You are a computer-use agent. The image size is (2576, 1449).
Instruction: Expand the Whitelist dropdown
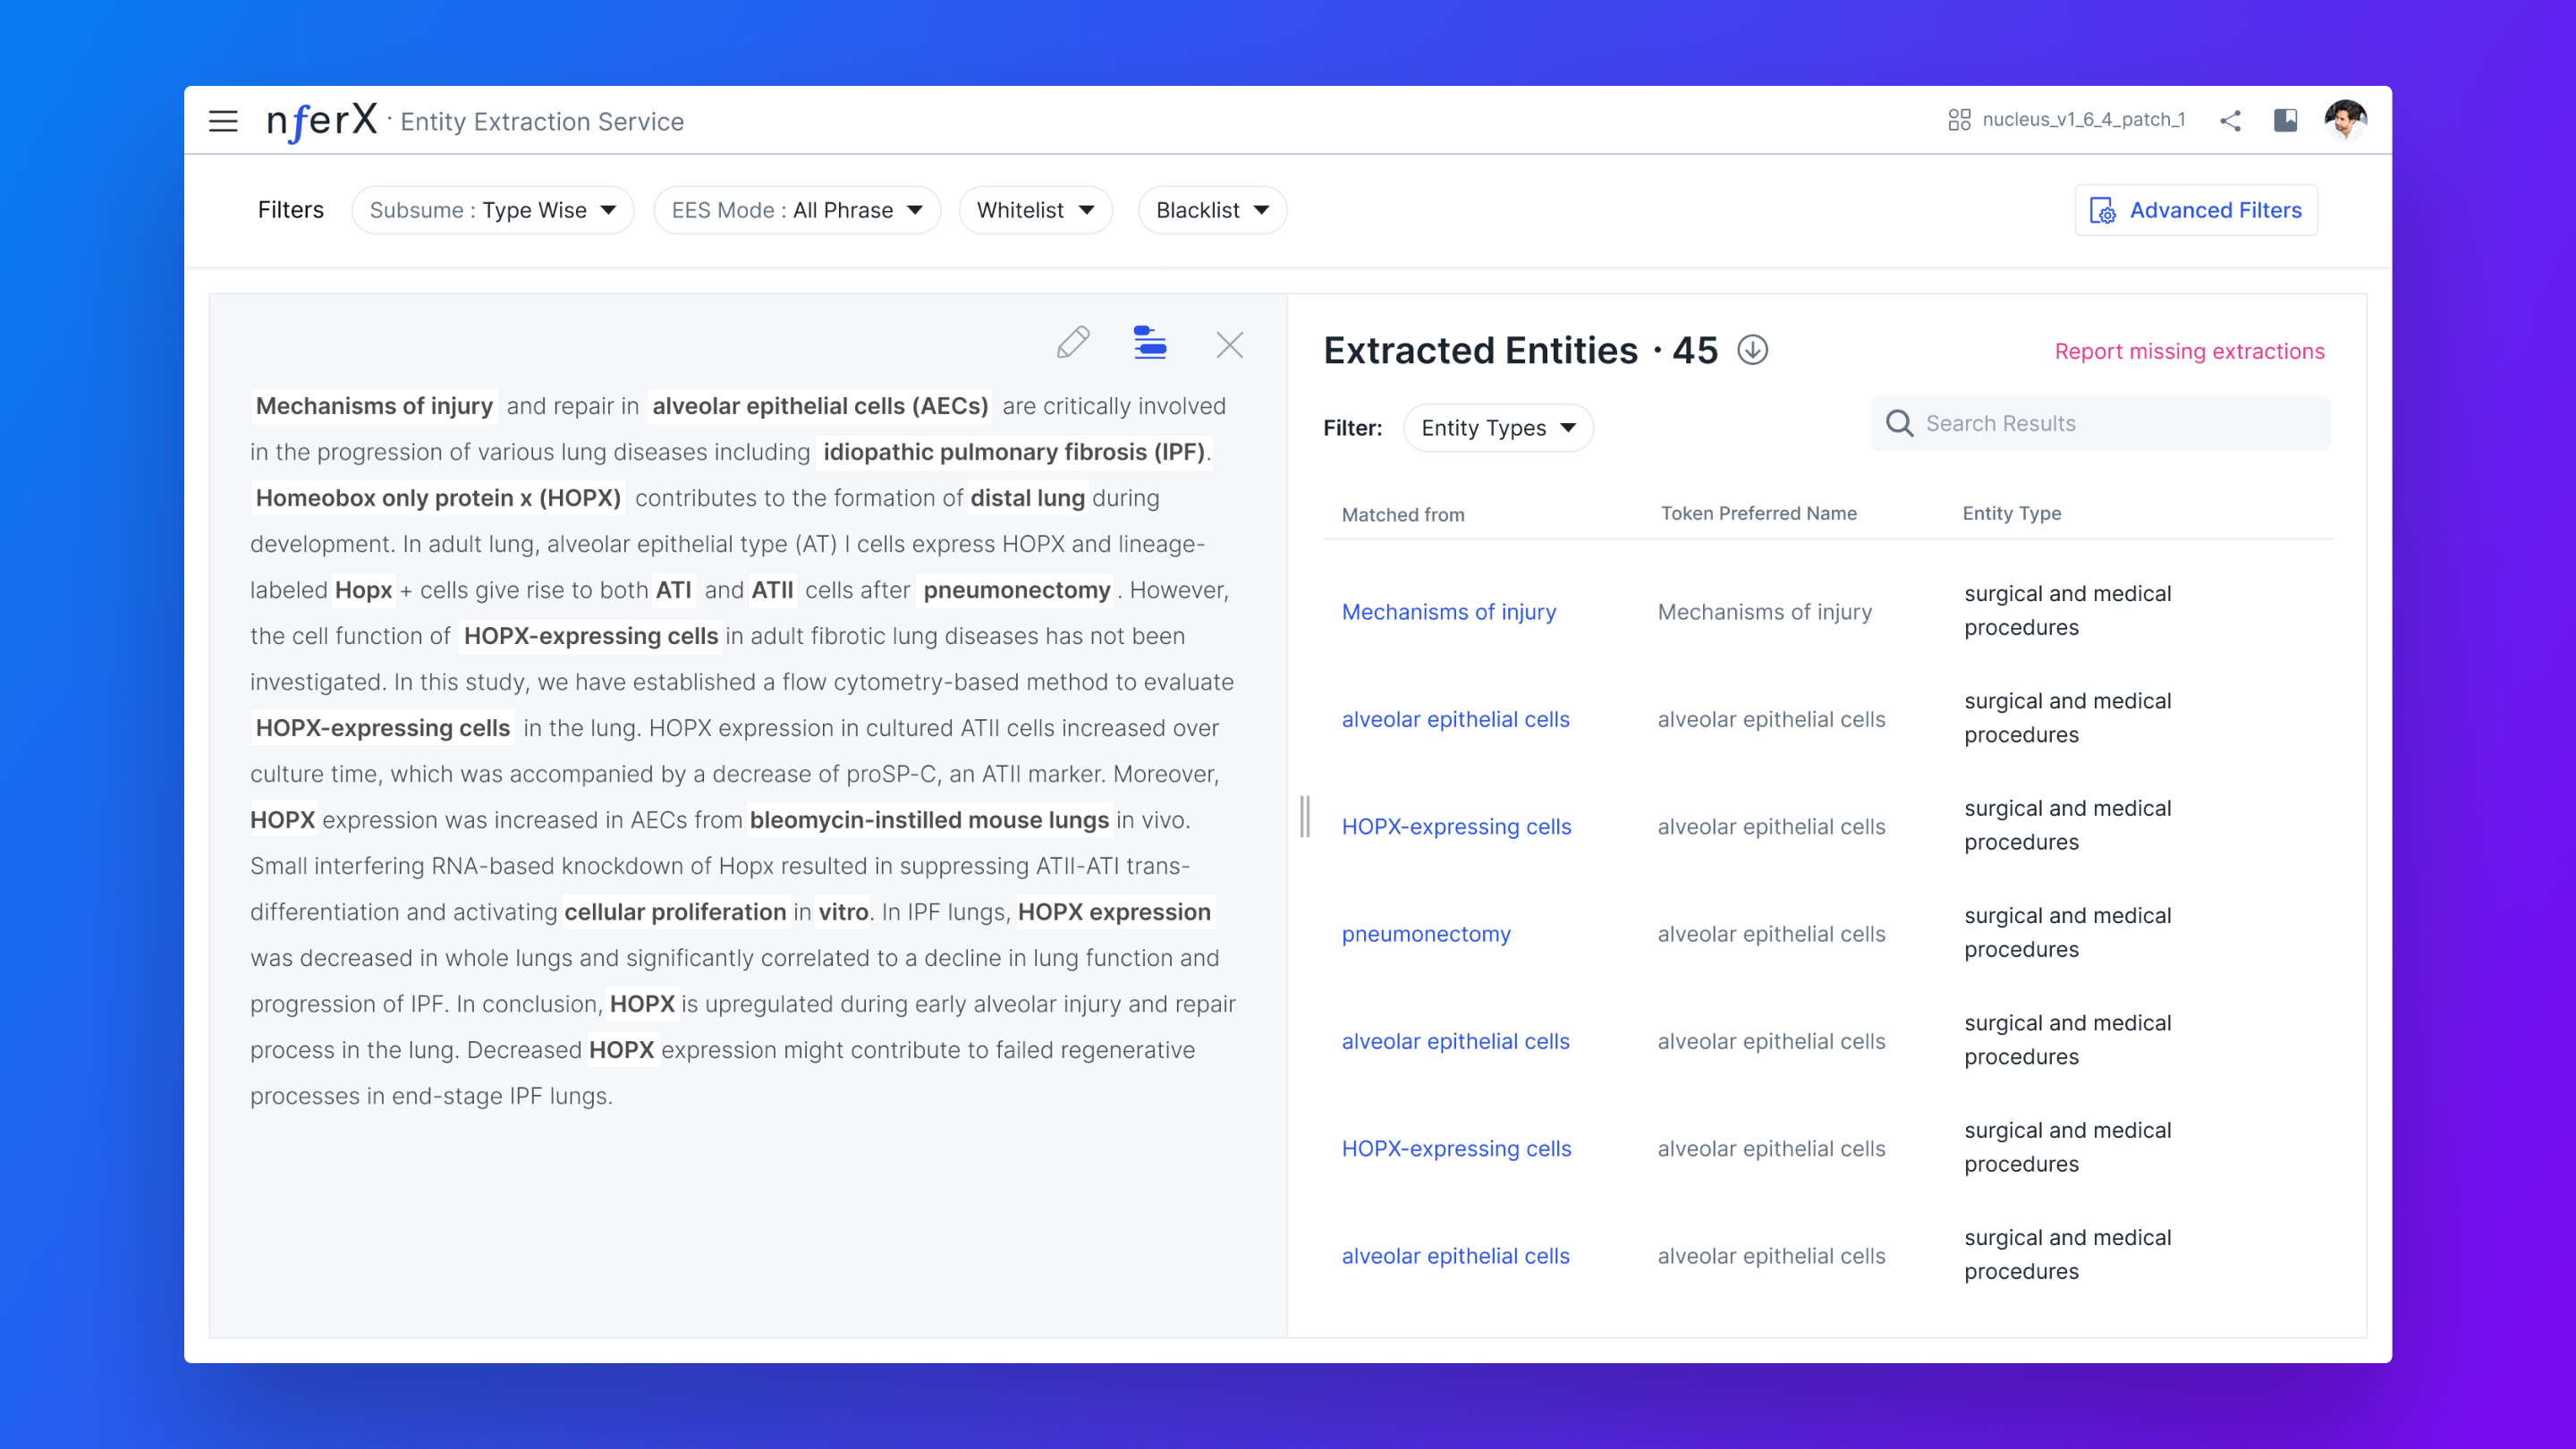pyautogui.click(x=1035, y=210)
